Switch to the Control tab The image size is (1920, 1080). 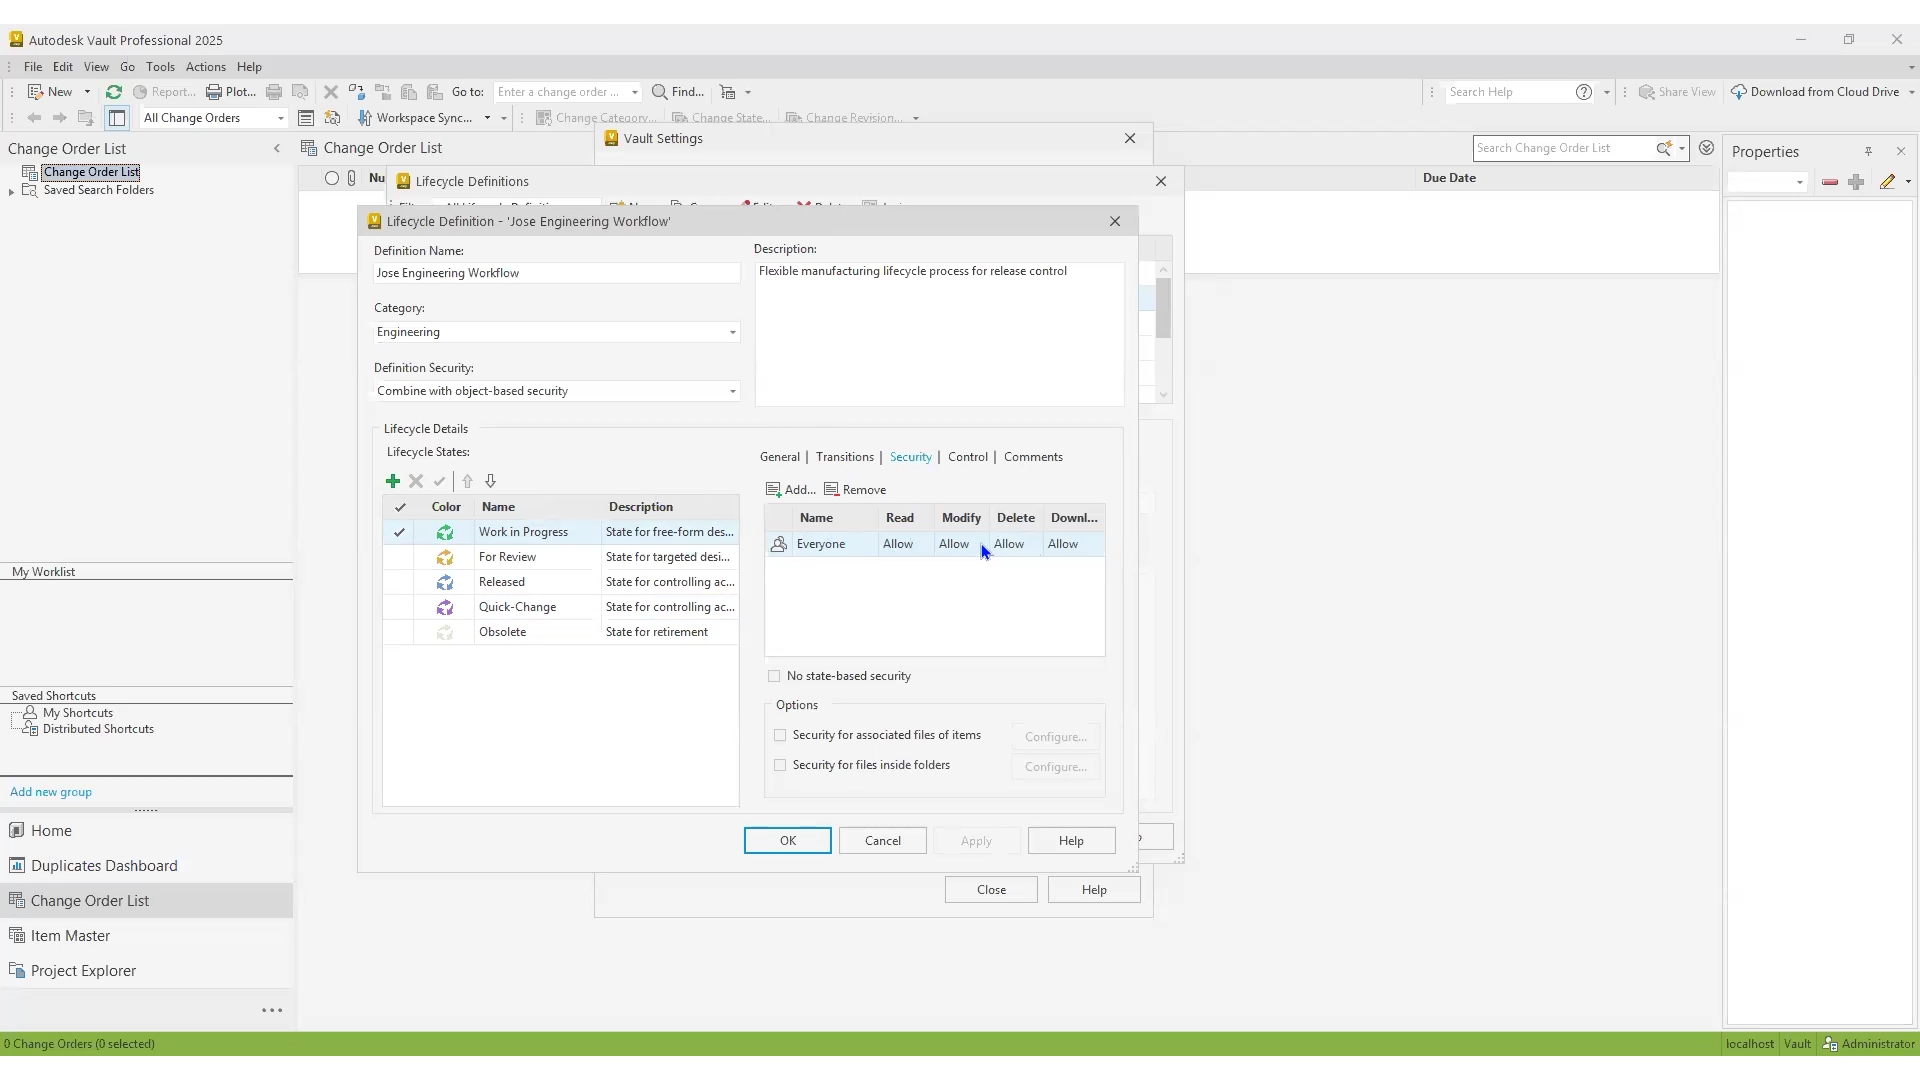pyautogui.click(x=967, y=457)
